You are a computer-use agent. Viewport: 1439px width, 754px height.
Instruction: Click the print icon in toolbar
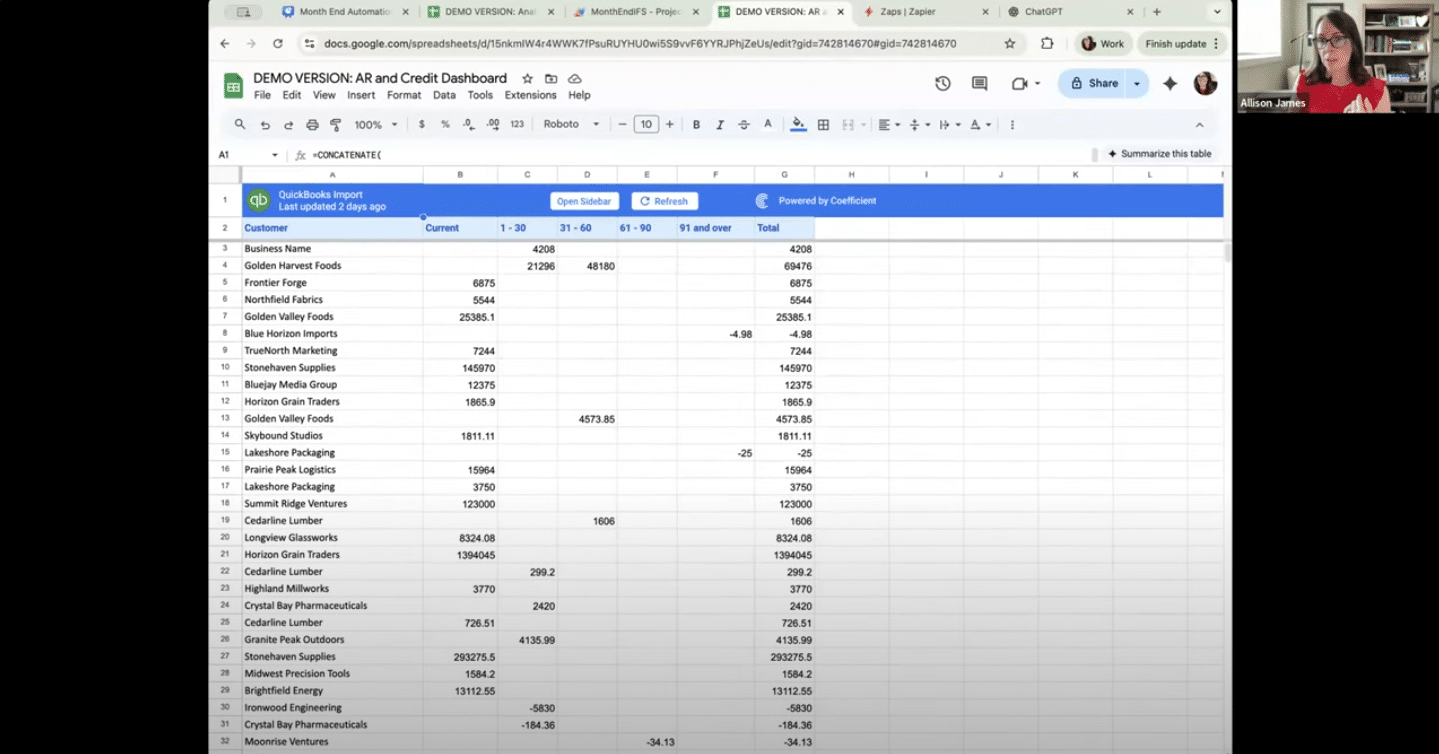(312, 125)
